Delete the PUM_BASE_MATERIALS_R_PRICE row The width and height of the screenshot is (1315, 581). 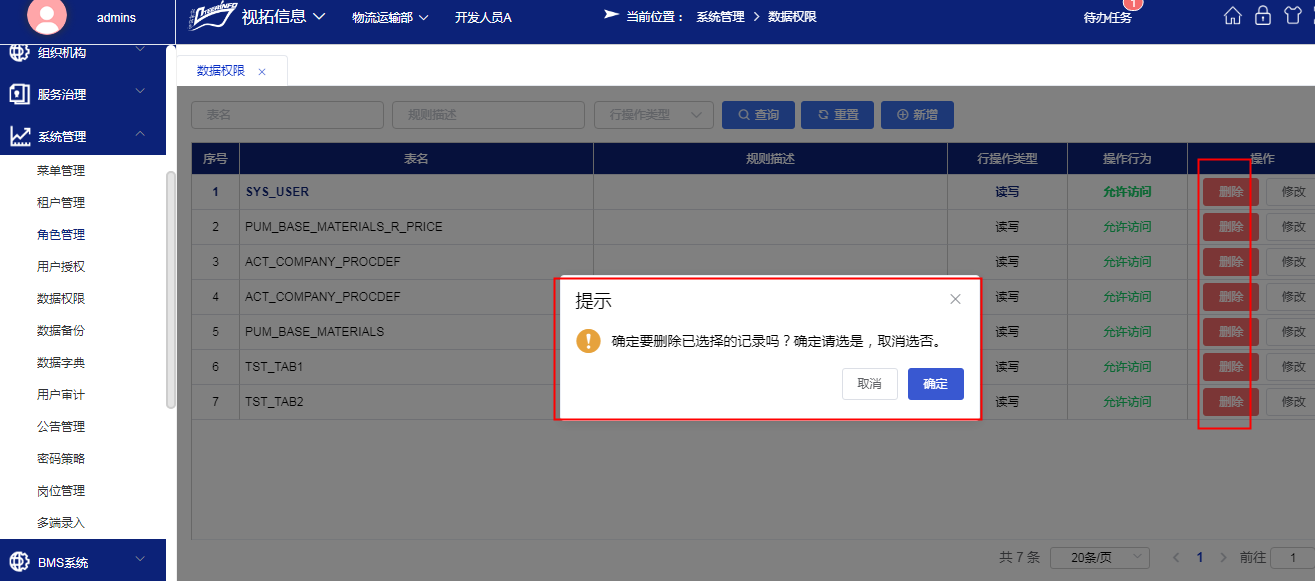[x=1231, y=227]
